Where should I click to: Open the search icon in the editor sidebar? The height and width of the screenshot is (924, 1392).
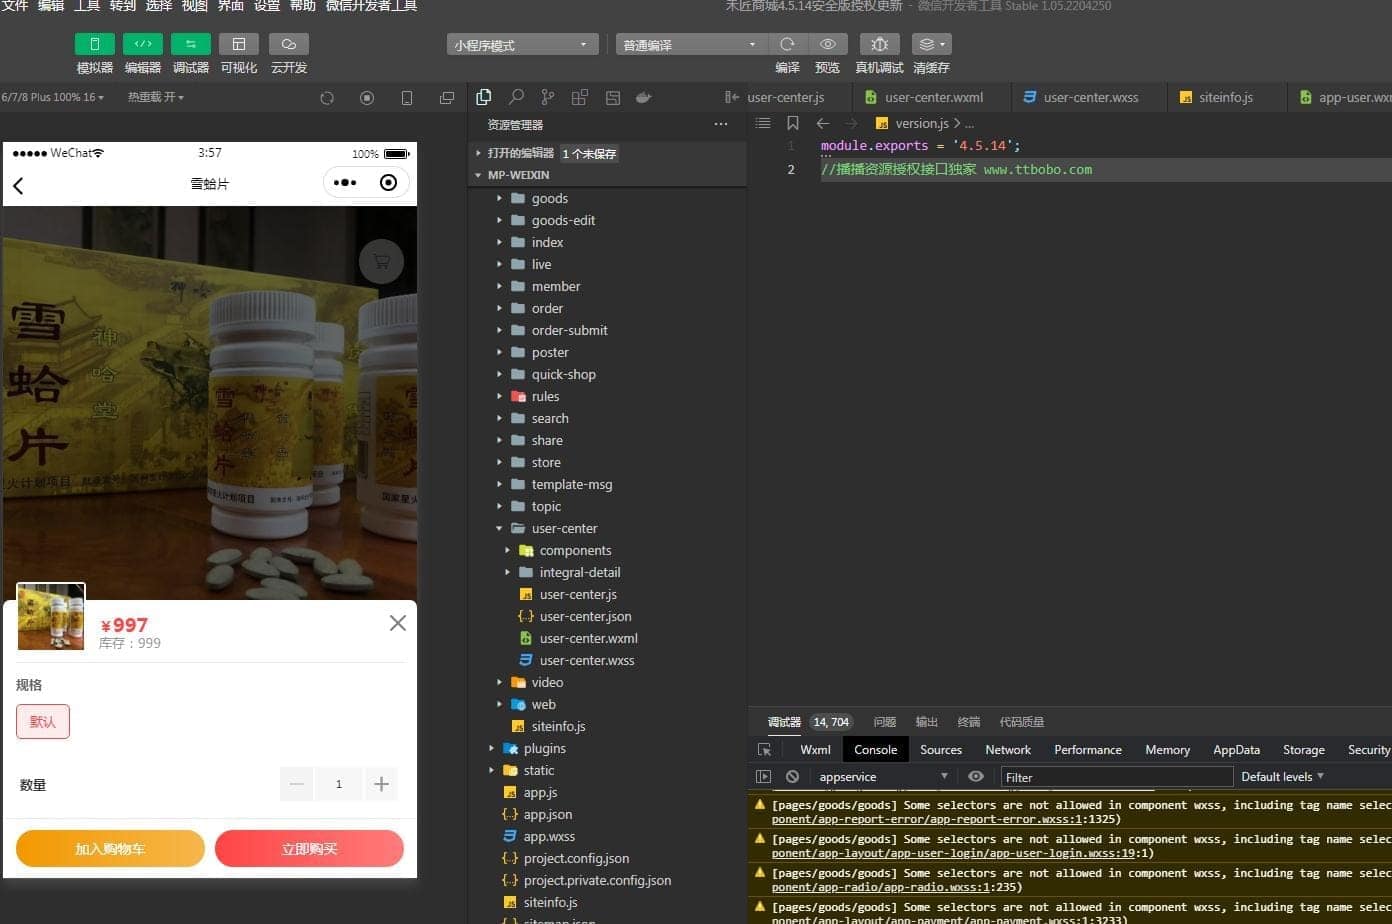tap(516, 97)
